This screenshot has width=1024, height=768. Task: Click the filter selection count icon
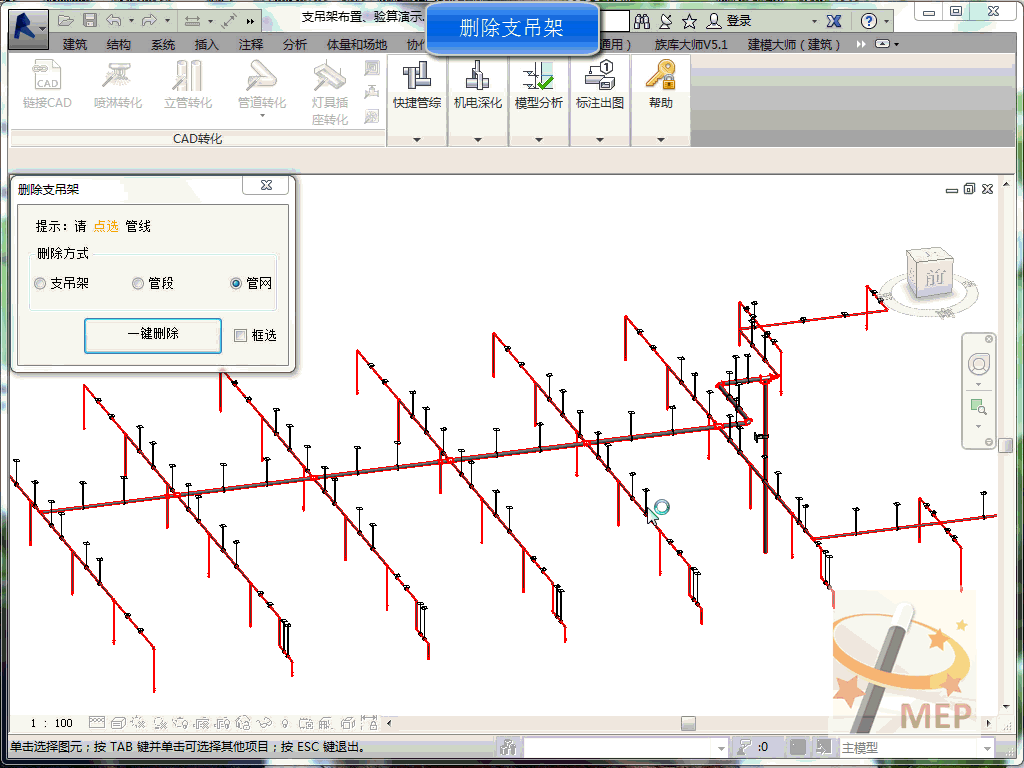tap(744, 746)
